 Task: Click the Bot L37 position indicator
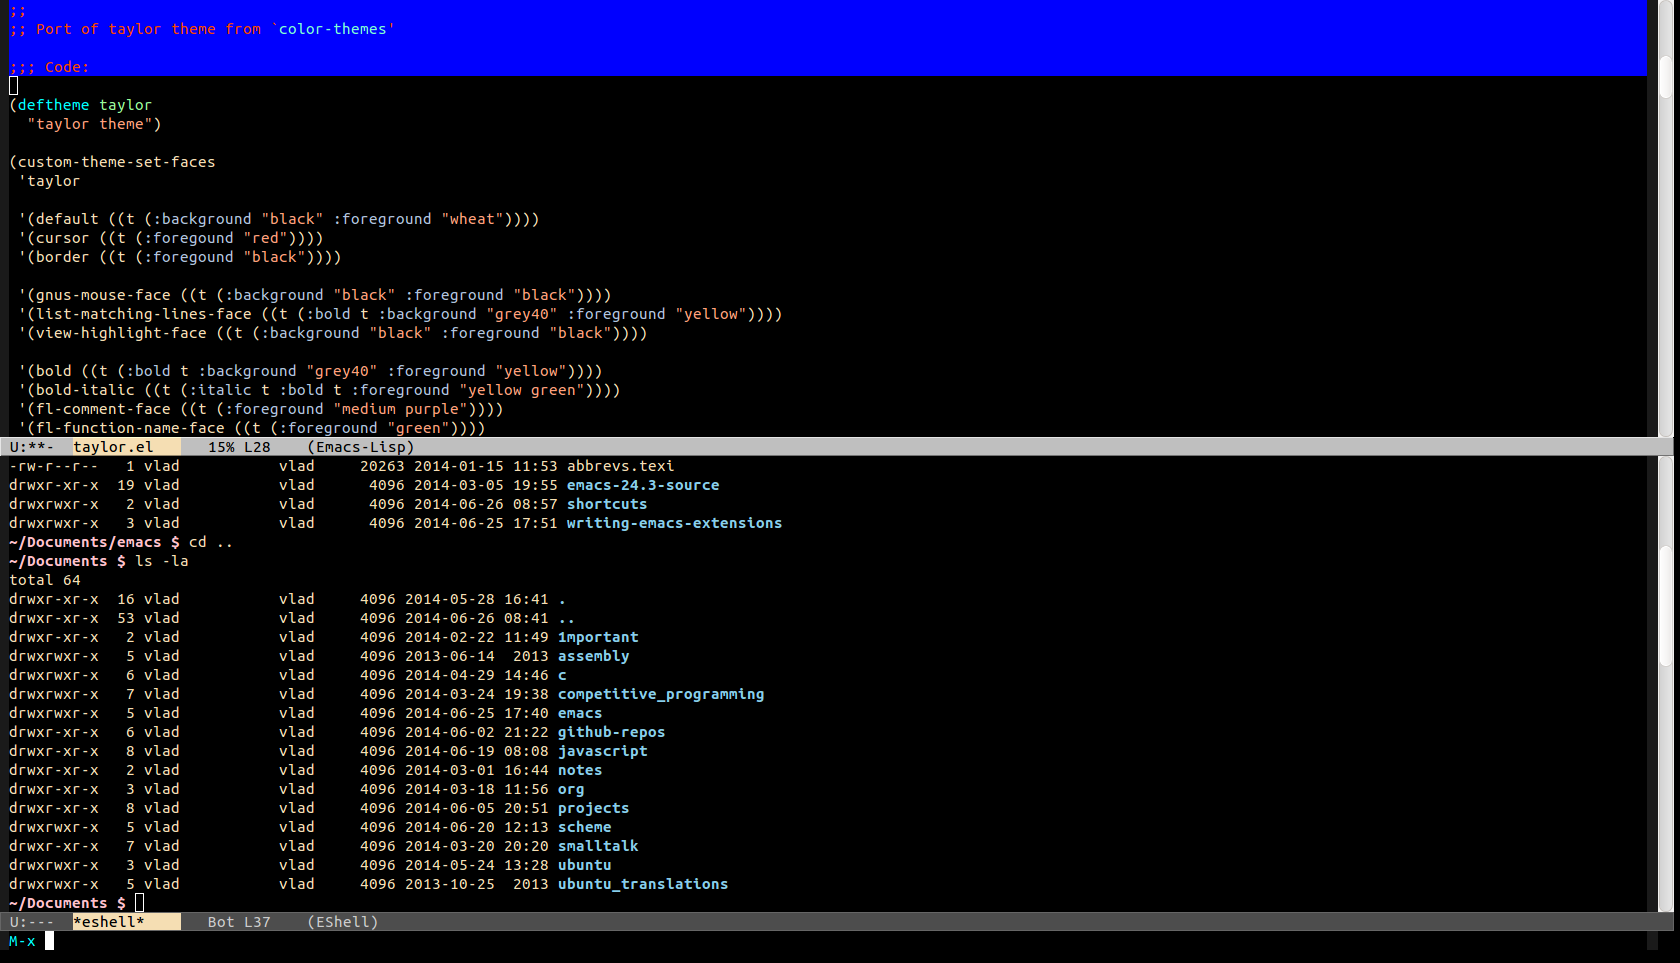pos(239,922)
